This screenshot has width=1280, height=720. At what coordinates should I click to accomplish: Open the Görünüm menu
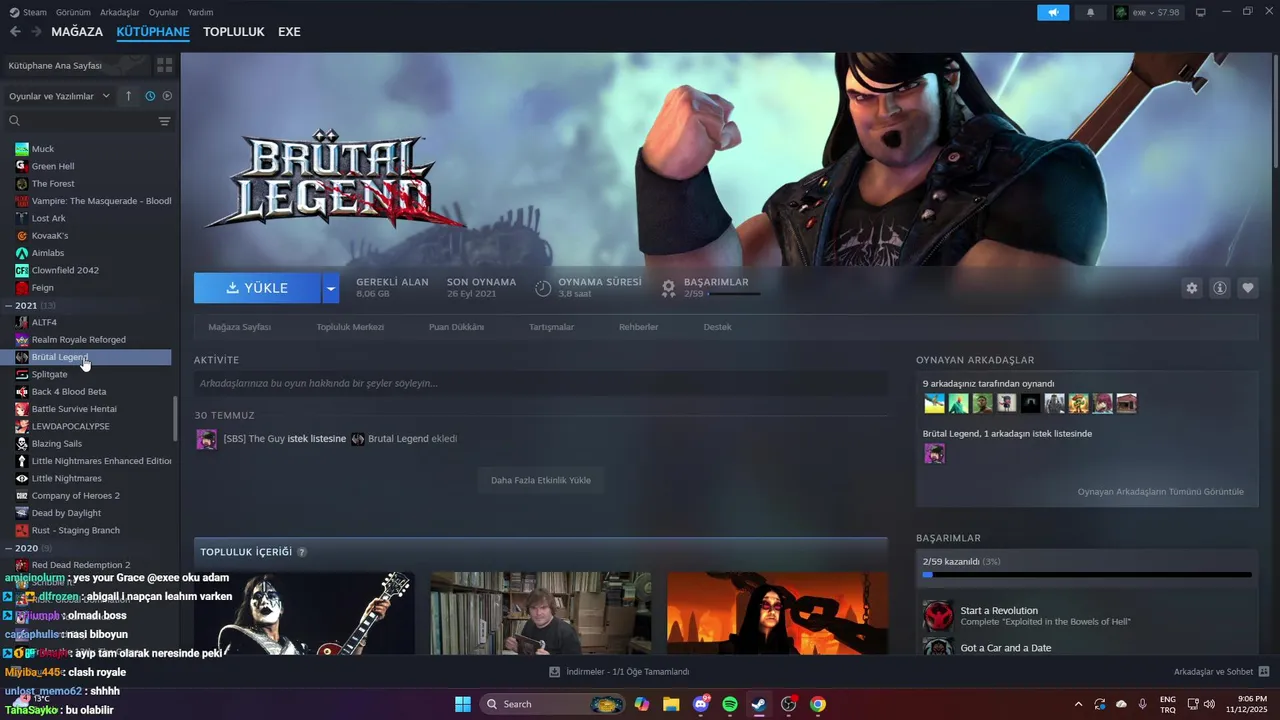(73, 12)
